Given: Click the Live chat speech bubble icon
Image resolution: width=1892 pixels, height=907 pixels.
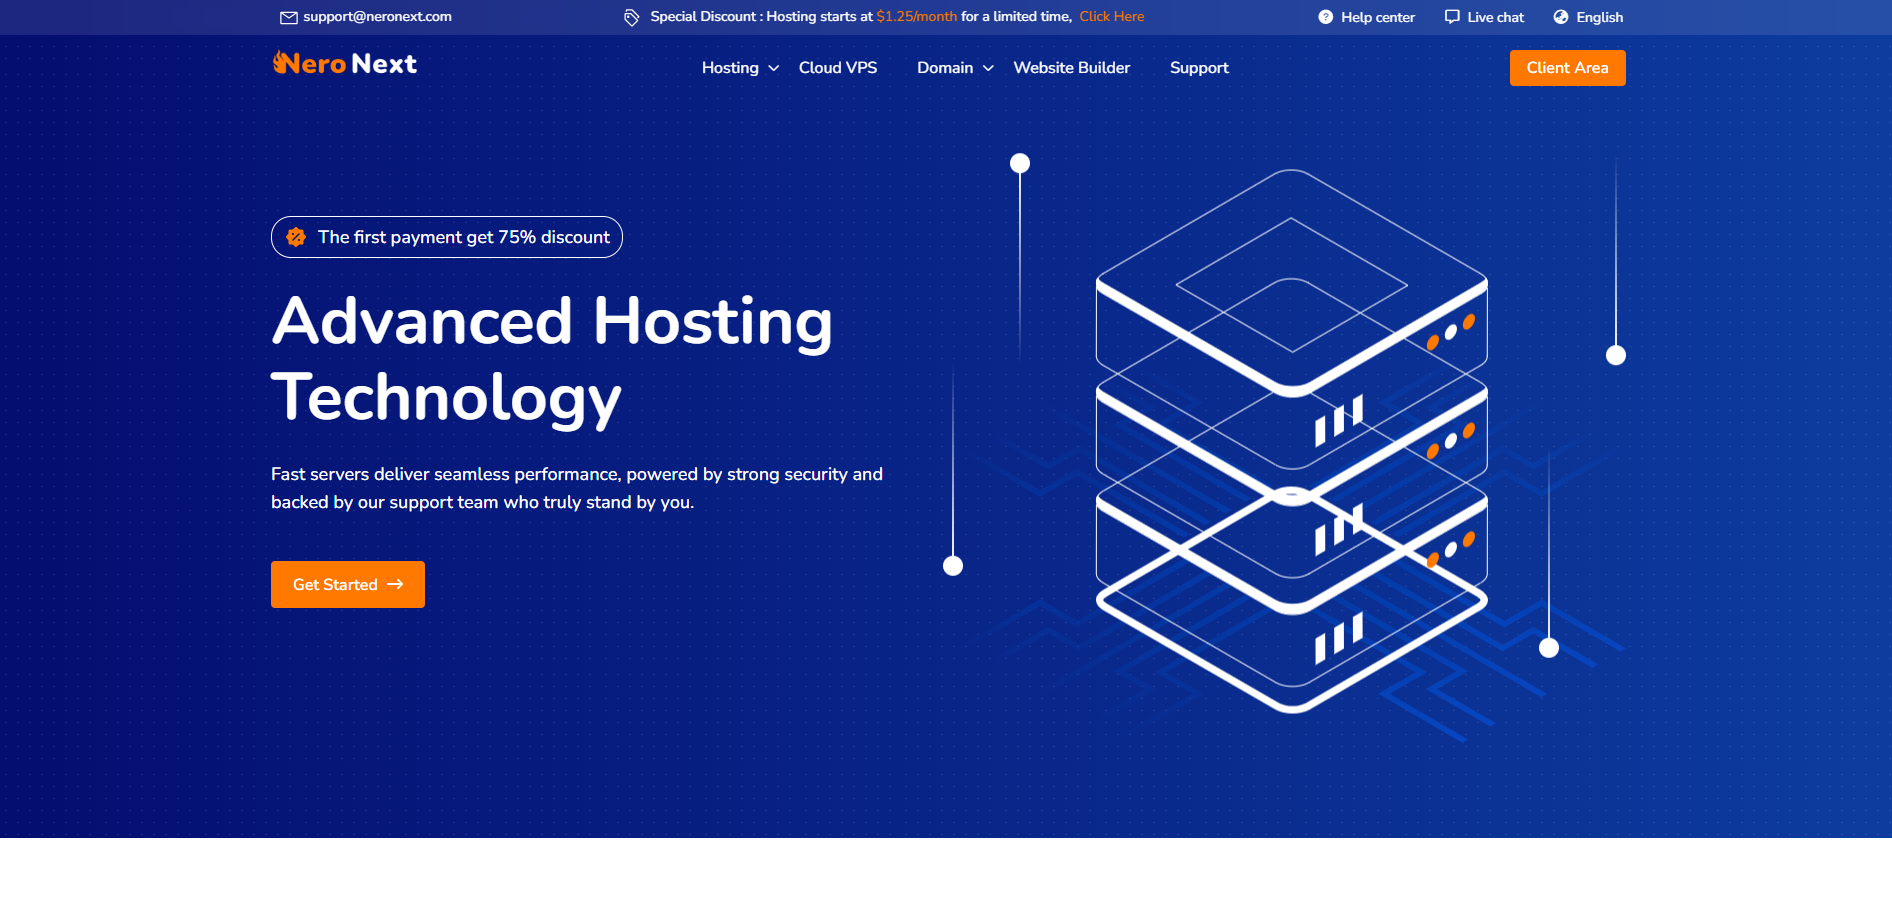Looking at the screenshot, I should pyautogui.click(x=1452, y=17).
